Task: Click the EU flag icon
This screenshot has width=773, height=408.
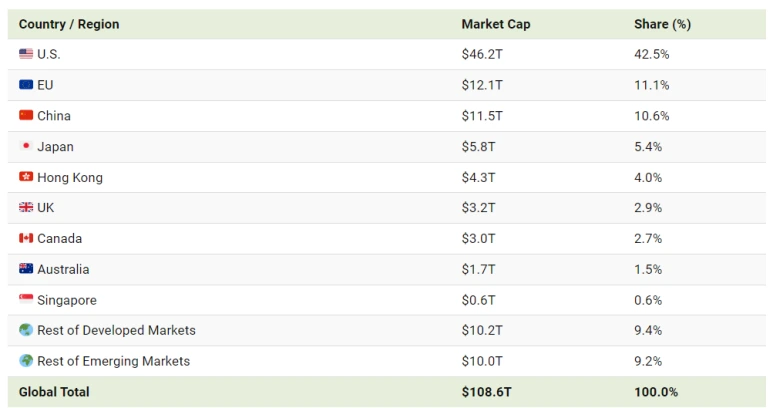Action: click(x=26, y=85)
